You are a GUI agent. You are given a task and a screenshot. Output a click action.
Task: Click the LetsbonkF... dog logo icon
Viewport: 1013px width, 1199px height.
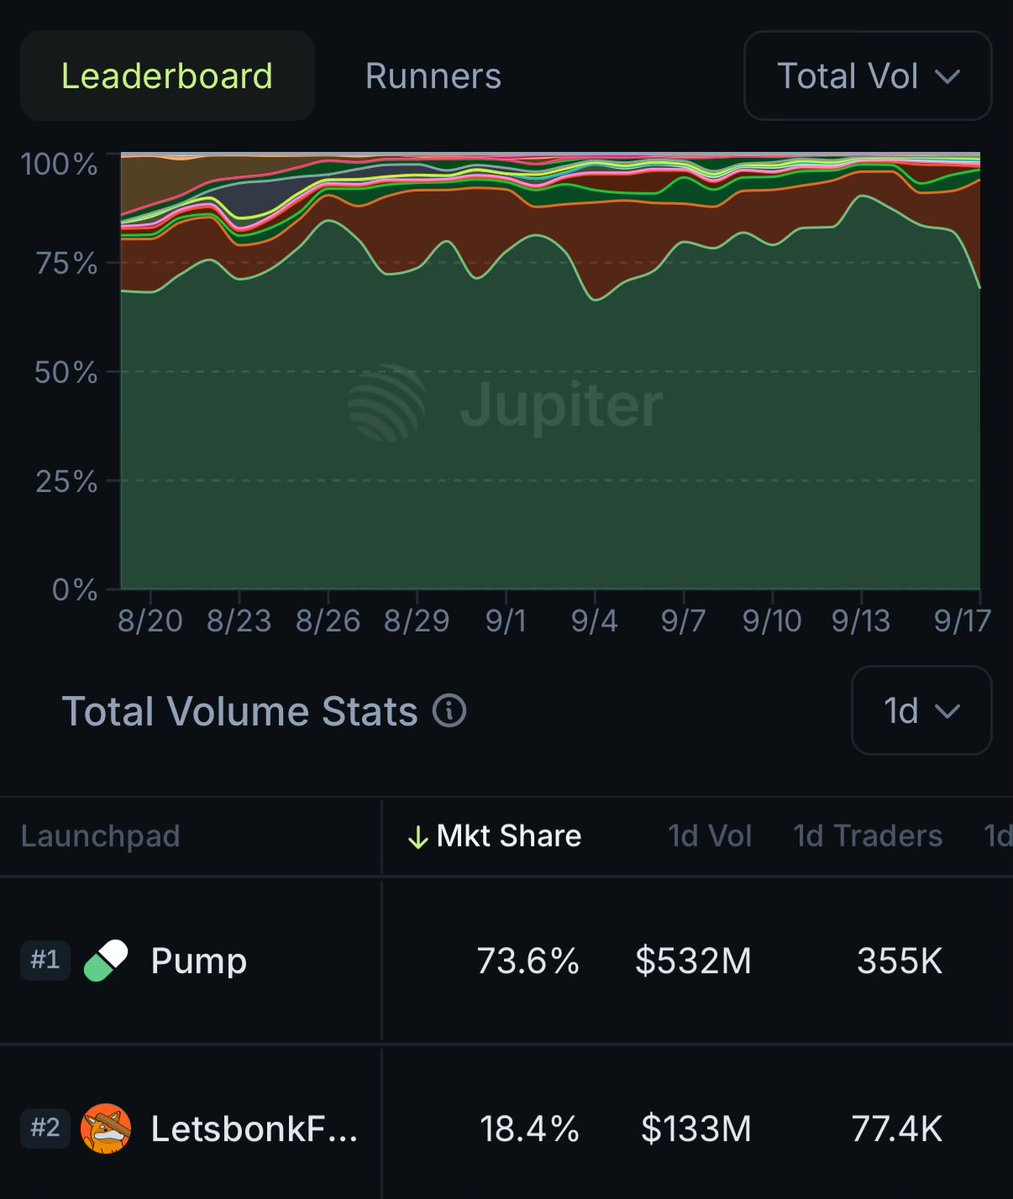[x=106, y=1128]
